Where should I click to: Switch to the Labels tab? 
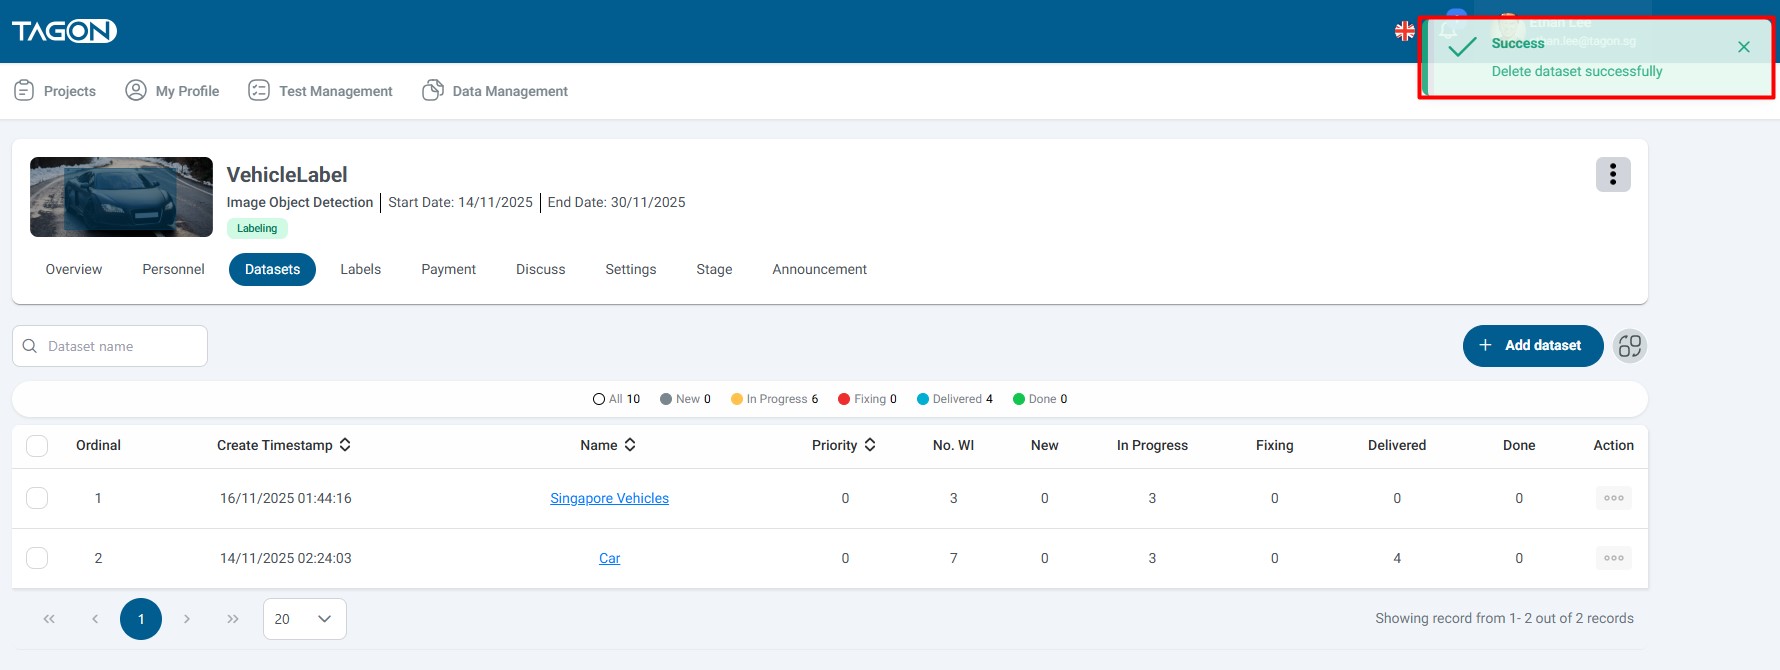[x=360, y=269]
